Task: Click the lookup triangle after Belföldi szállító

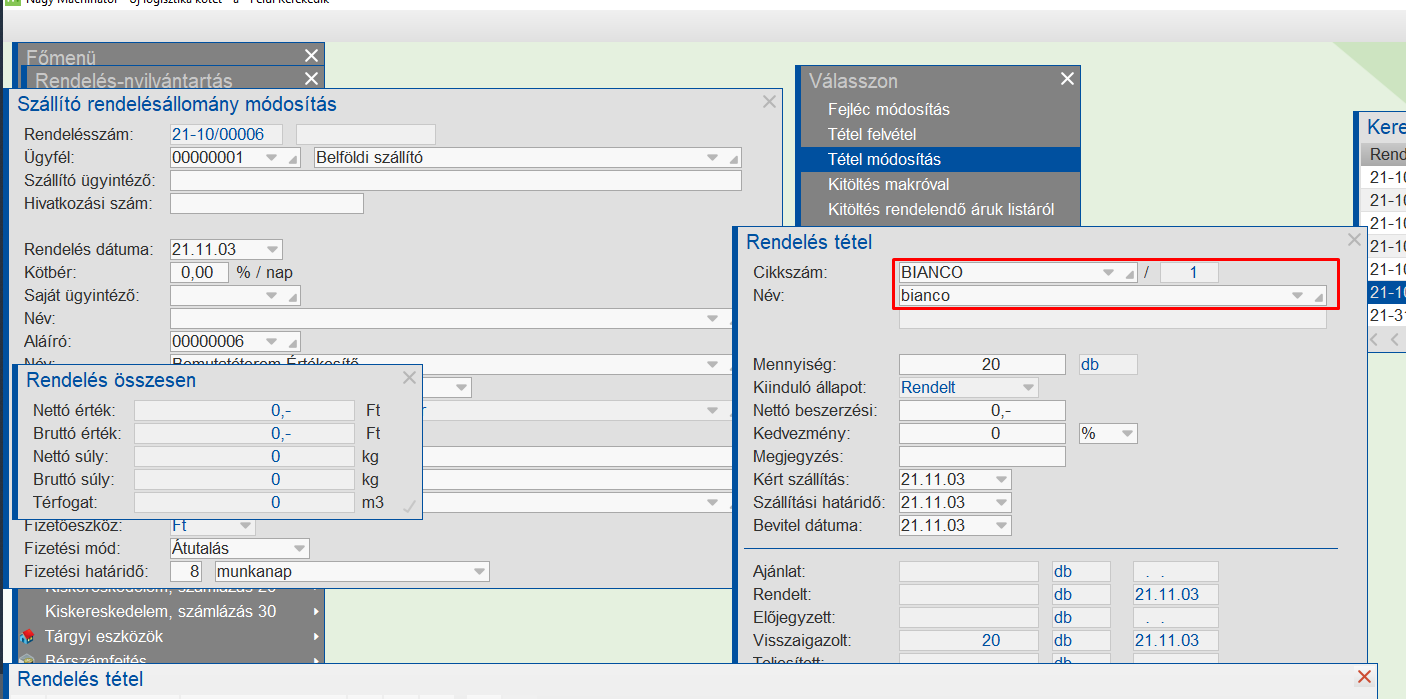Action: pyautogui.click(x=735, y=158)
